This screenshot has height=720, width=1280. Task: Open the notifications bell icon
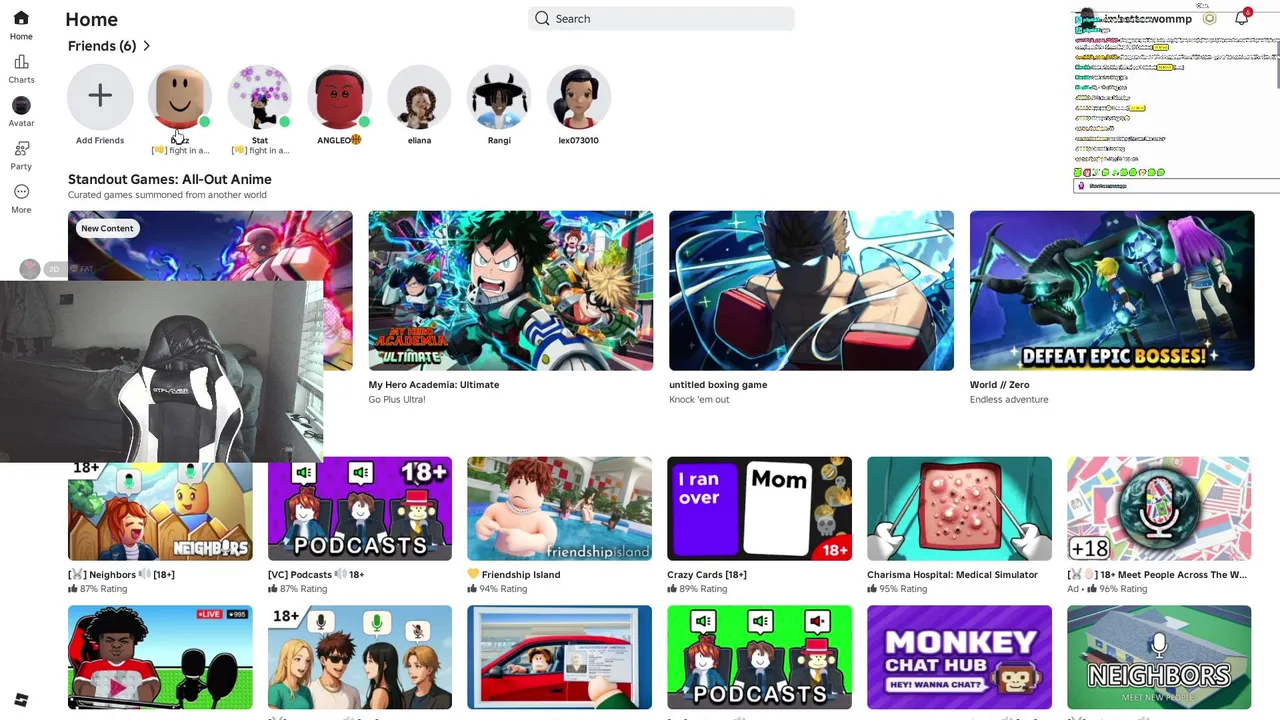pos(1242,18)
